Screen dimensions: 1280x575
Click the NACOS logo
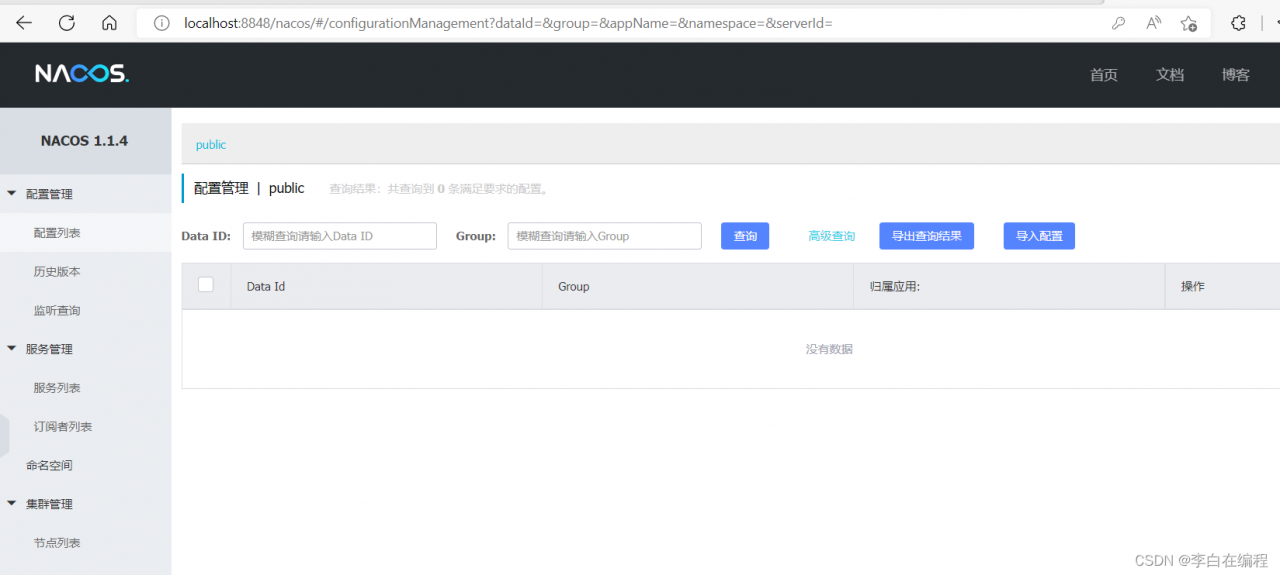click(x=82, y=74)
